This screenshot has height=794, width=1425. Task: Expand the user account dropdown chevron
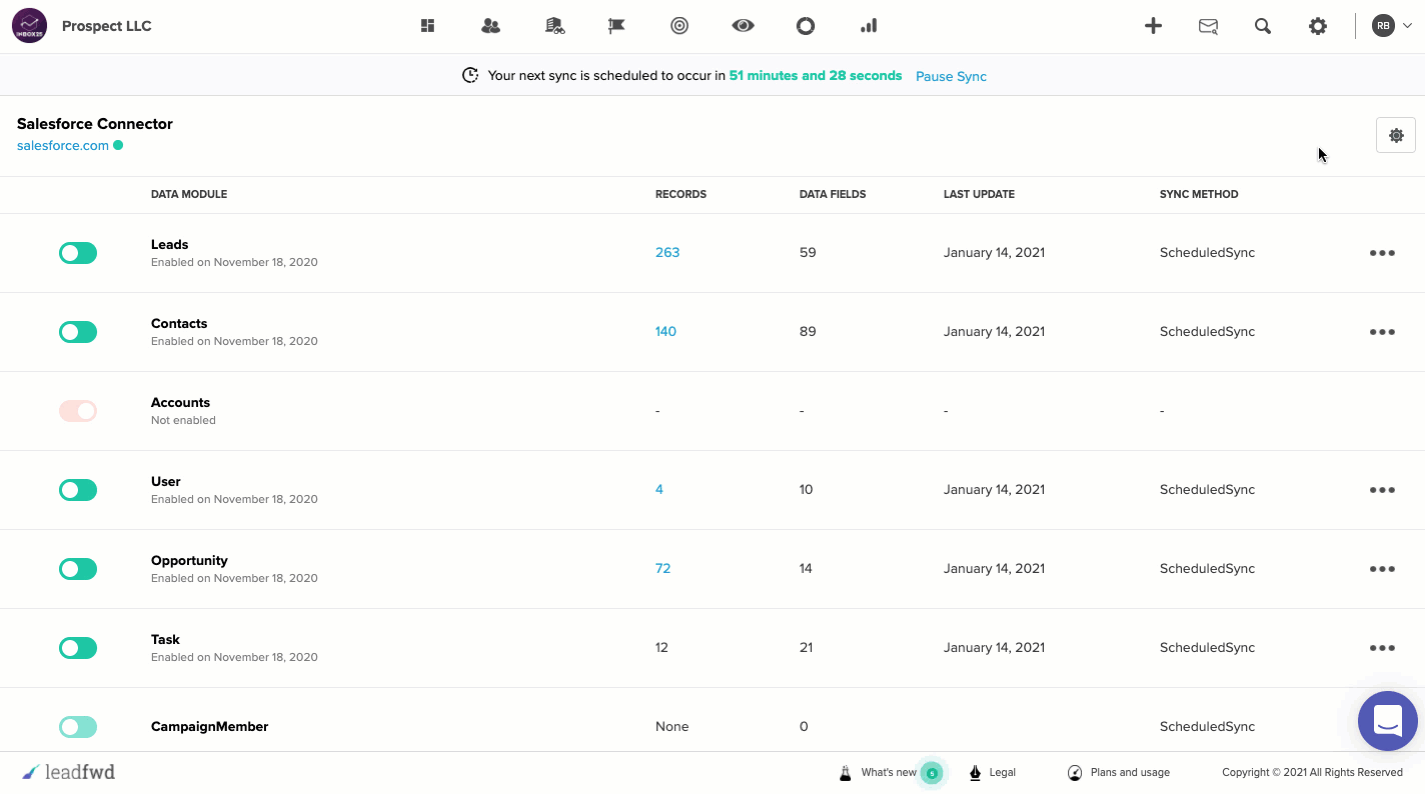[x=1407, y=26]
